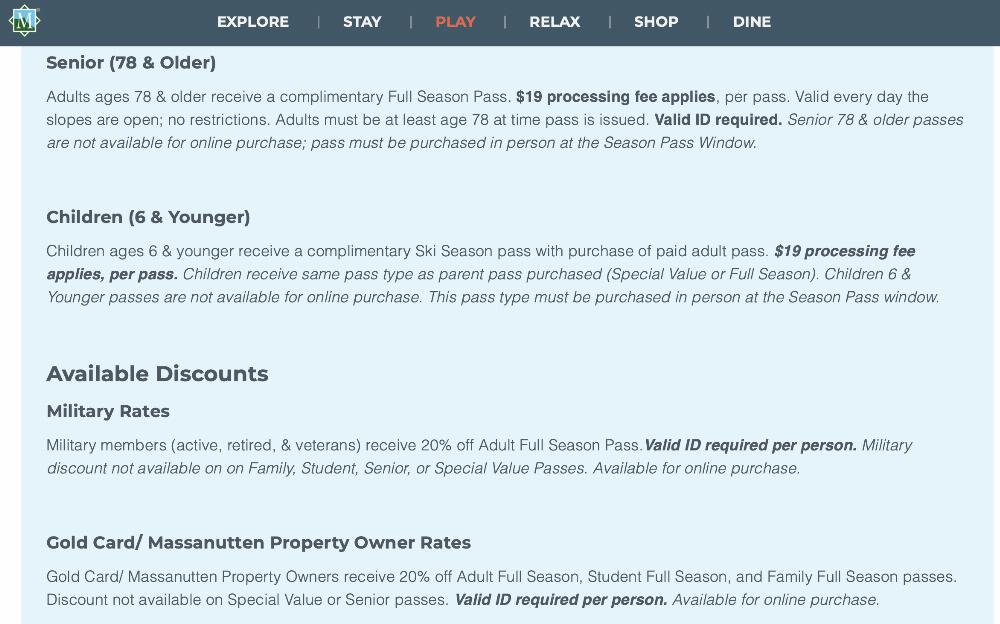
Task: Click the italic "$19 processing fee" children text
Action: 844,251
